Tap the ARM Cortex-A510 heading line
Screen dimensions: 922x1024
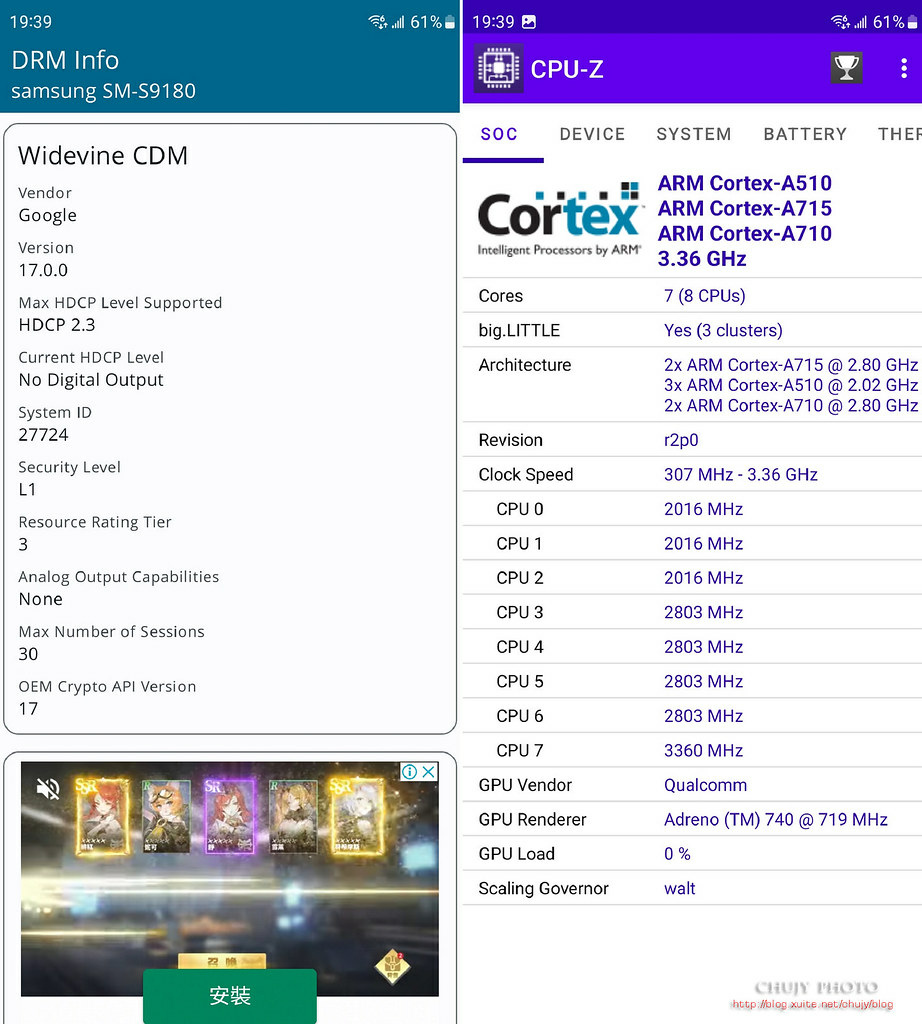pos(744,183)
